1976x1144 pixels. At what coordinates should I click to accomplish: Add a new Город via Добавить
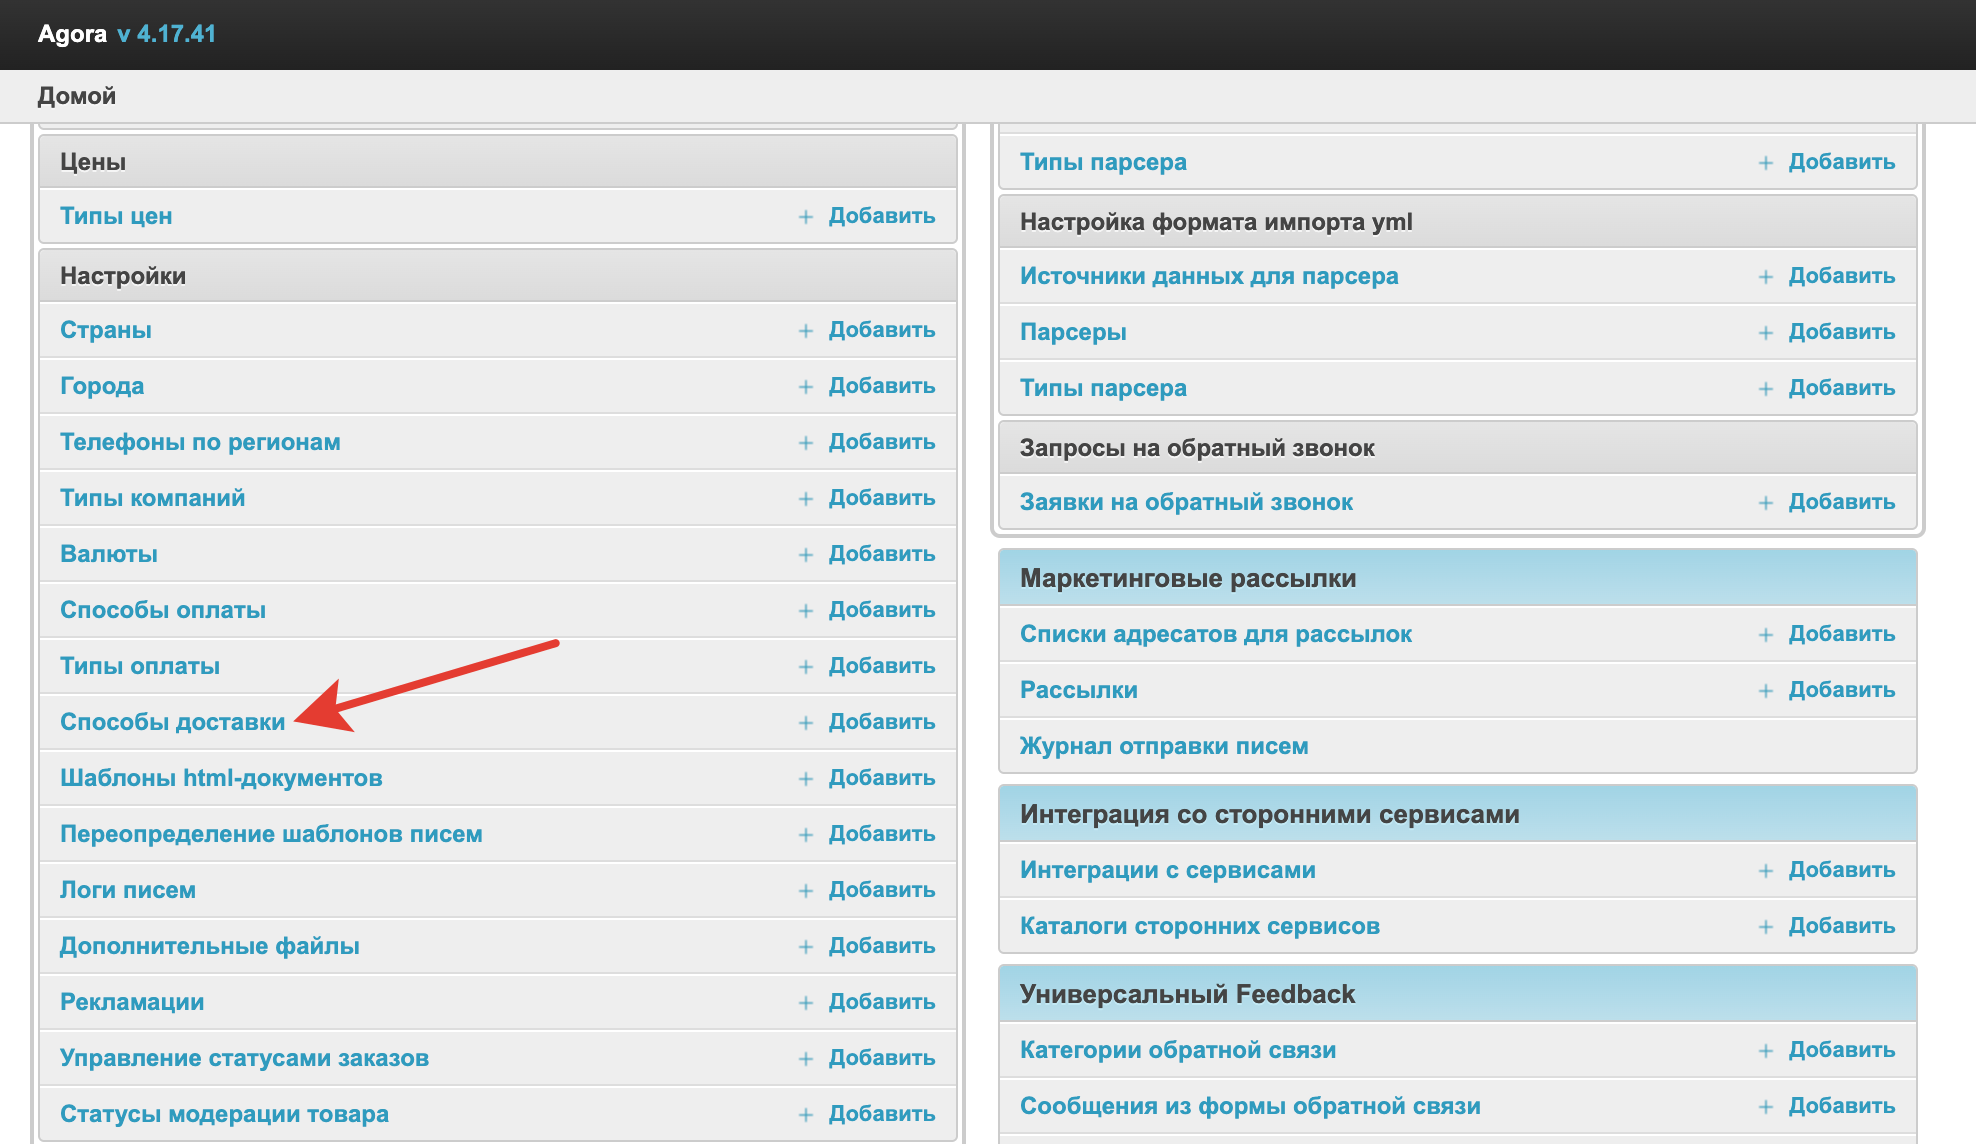(881, 386)
